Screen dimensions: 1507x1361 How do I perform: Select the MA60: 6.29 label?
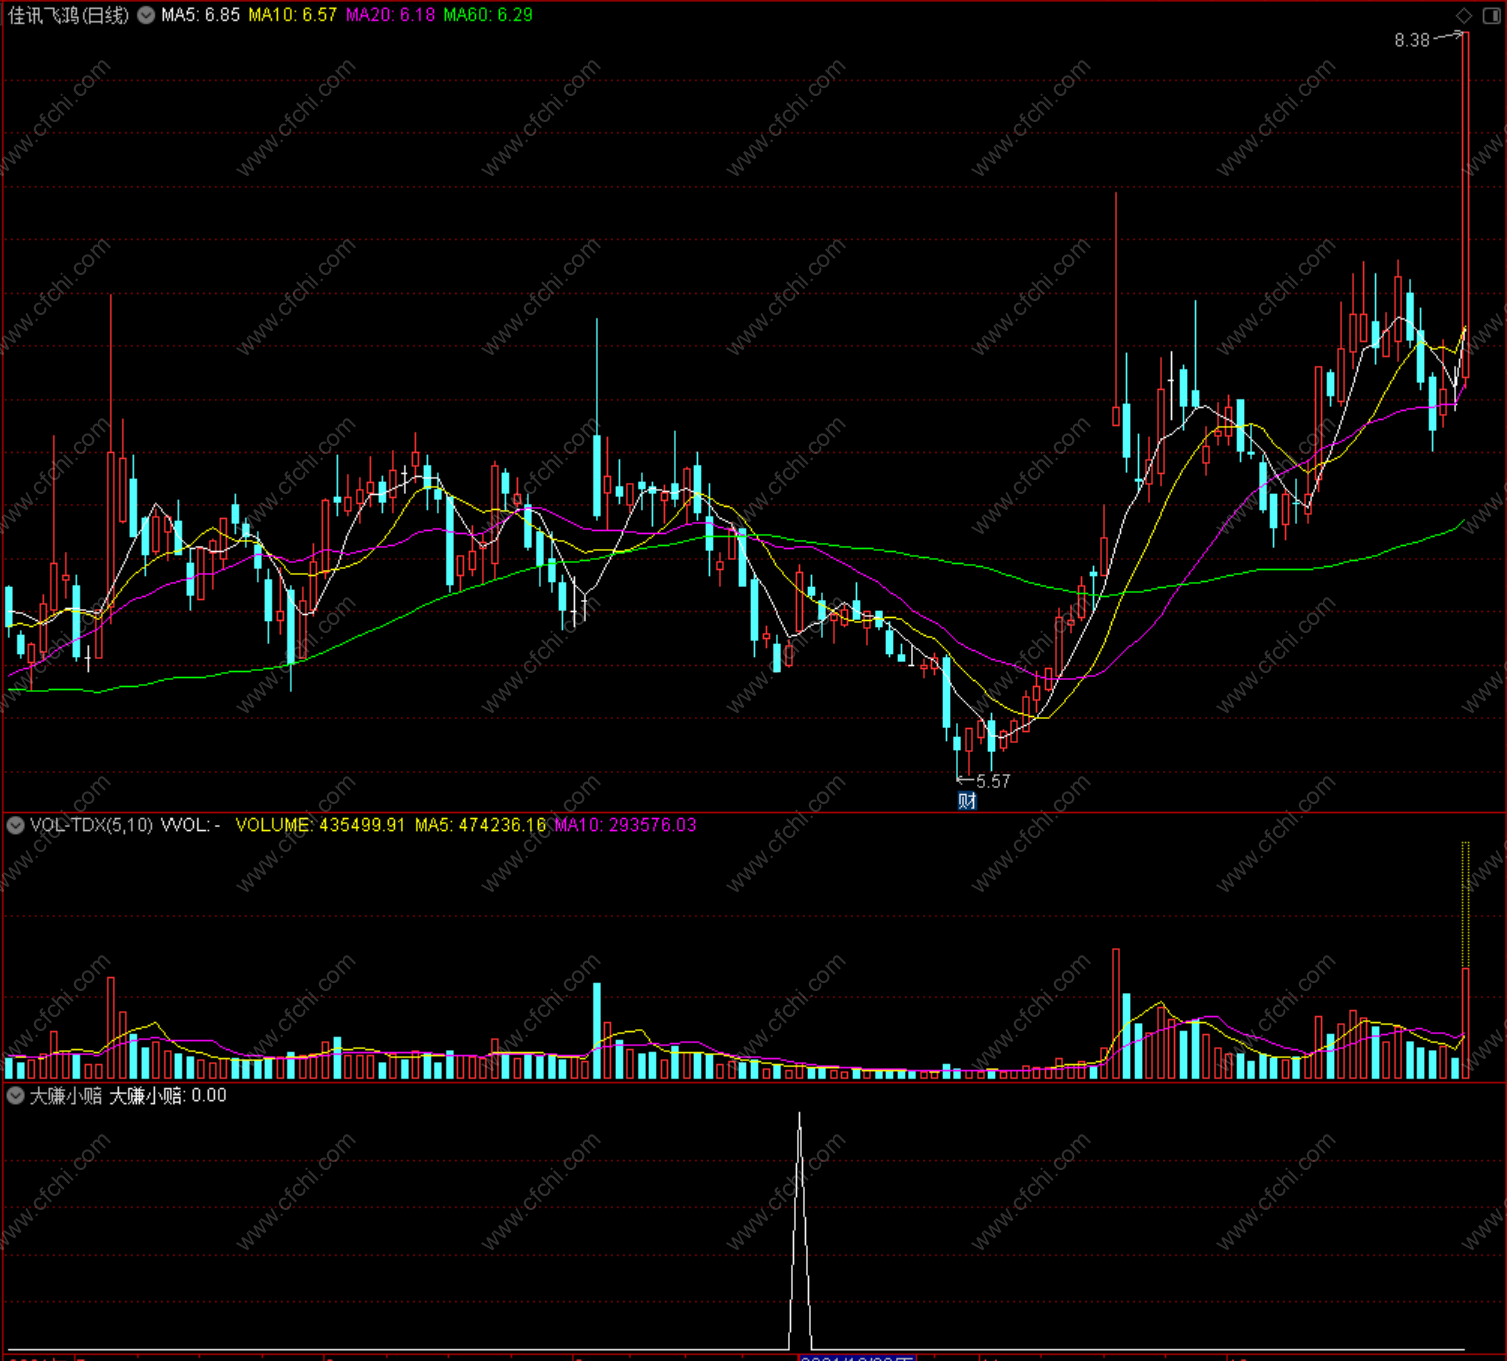[488, 15]
